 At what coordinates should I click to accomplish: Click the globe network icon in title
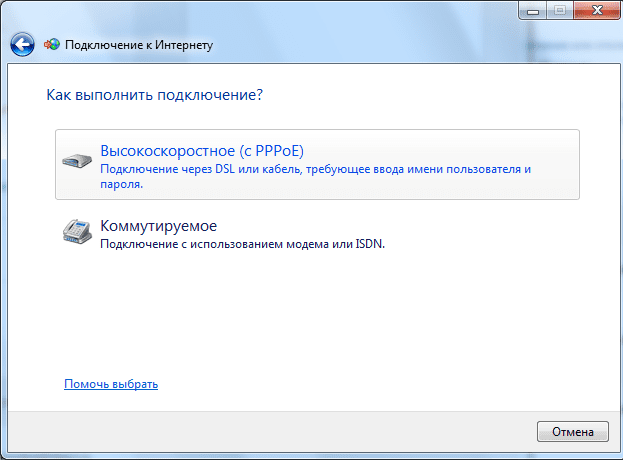52,44
